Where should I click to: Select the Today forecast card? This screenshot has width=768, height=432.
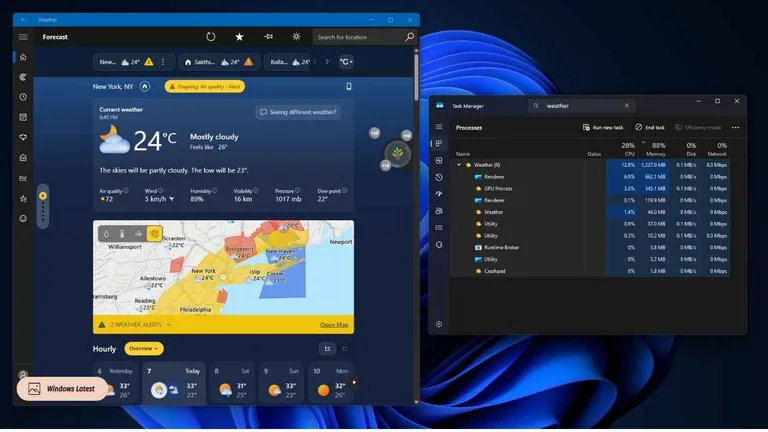pos(174,383)
